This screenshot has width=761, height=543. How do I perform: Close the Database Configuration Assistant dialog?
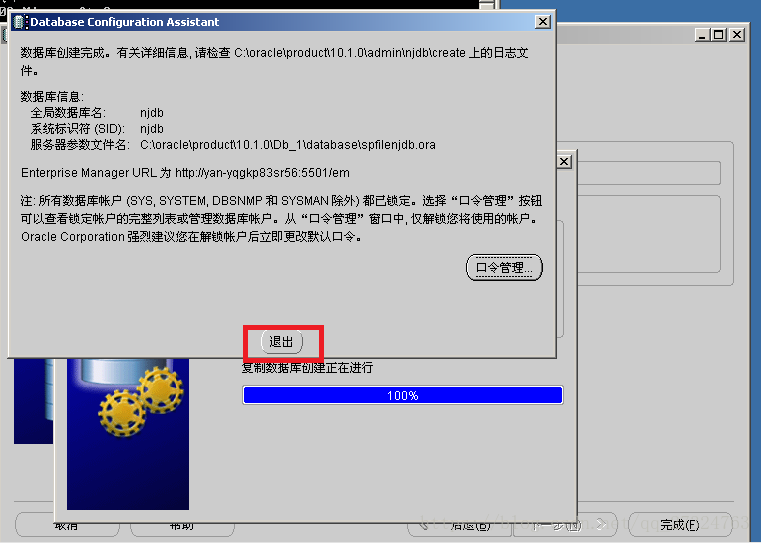coord(543,22)
